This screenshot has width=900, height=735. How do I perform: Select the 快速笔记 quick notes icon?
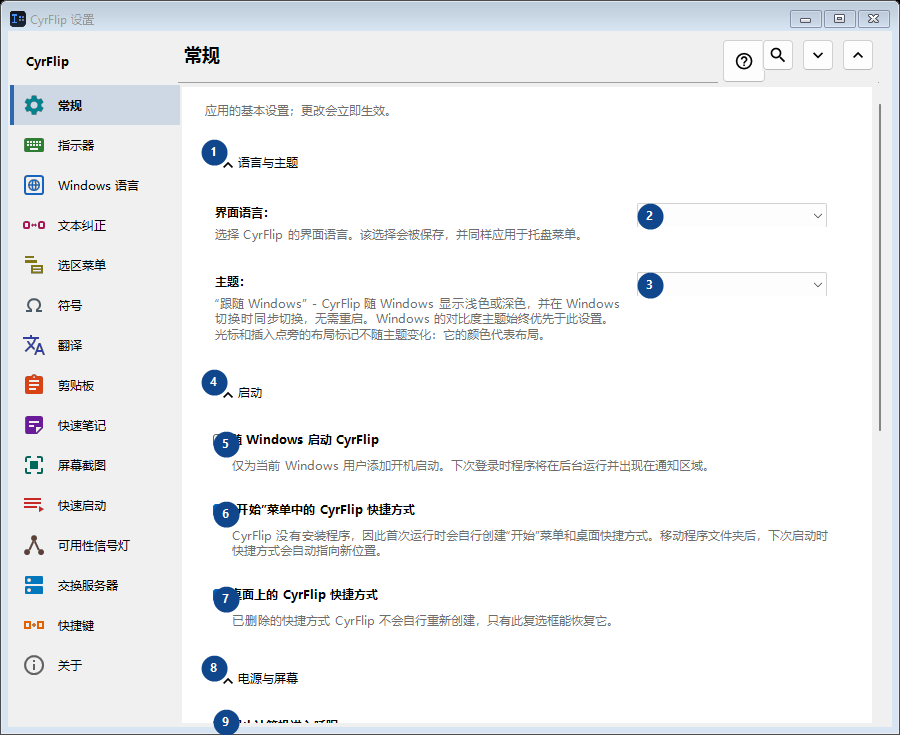click(34, 425)
